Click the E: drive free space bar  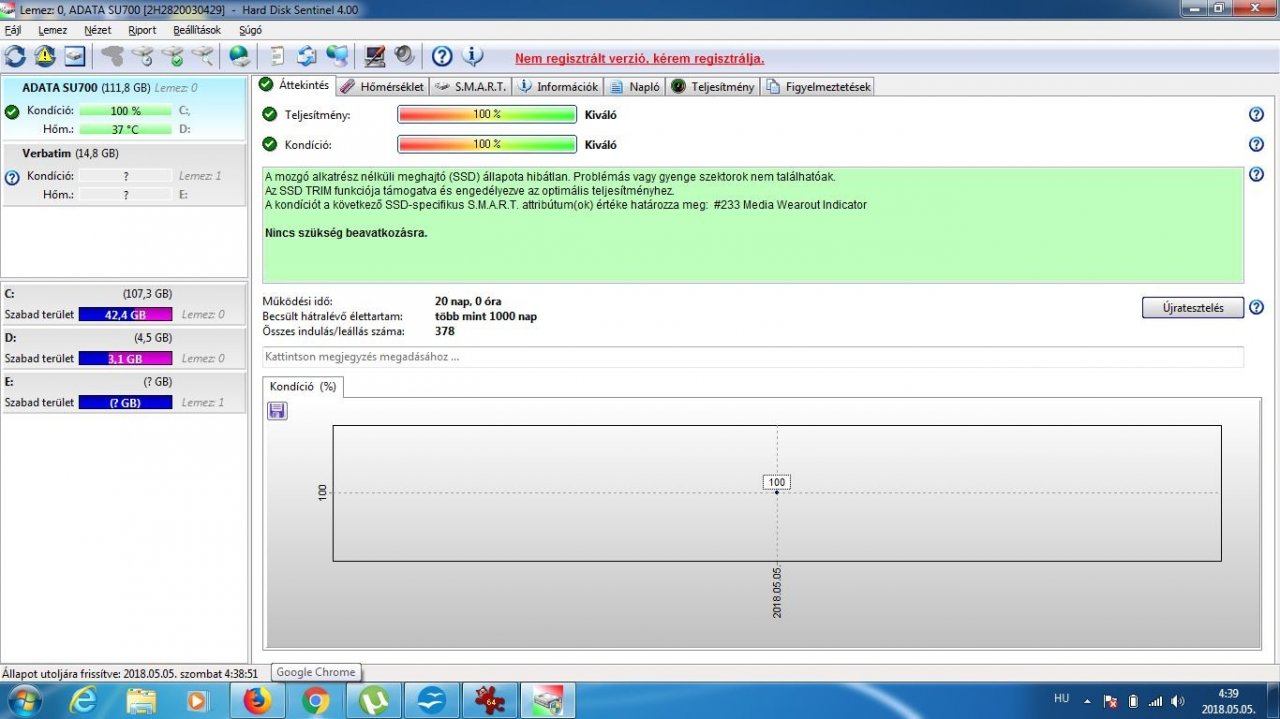[x=125, y=402]
